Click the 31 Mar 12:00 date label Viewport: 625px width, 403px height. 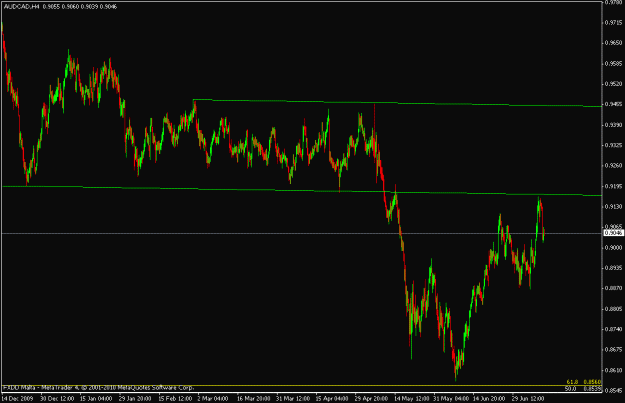point(293,398)
